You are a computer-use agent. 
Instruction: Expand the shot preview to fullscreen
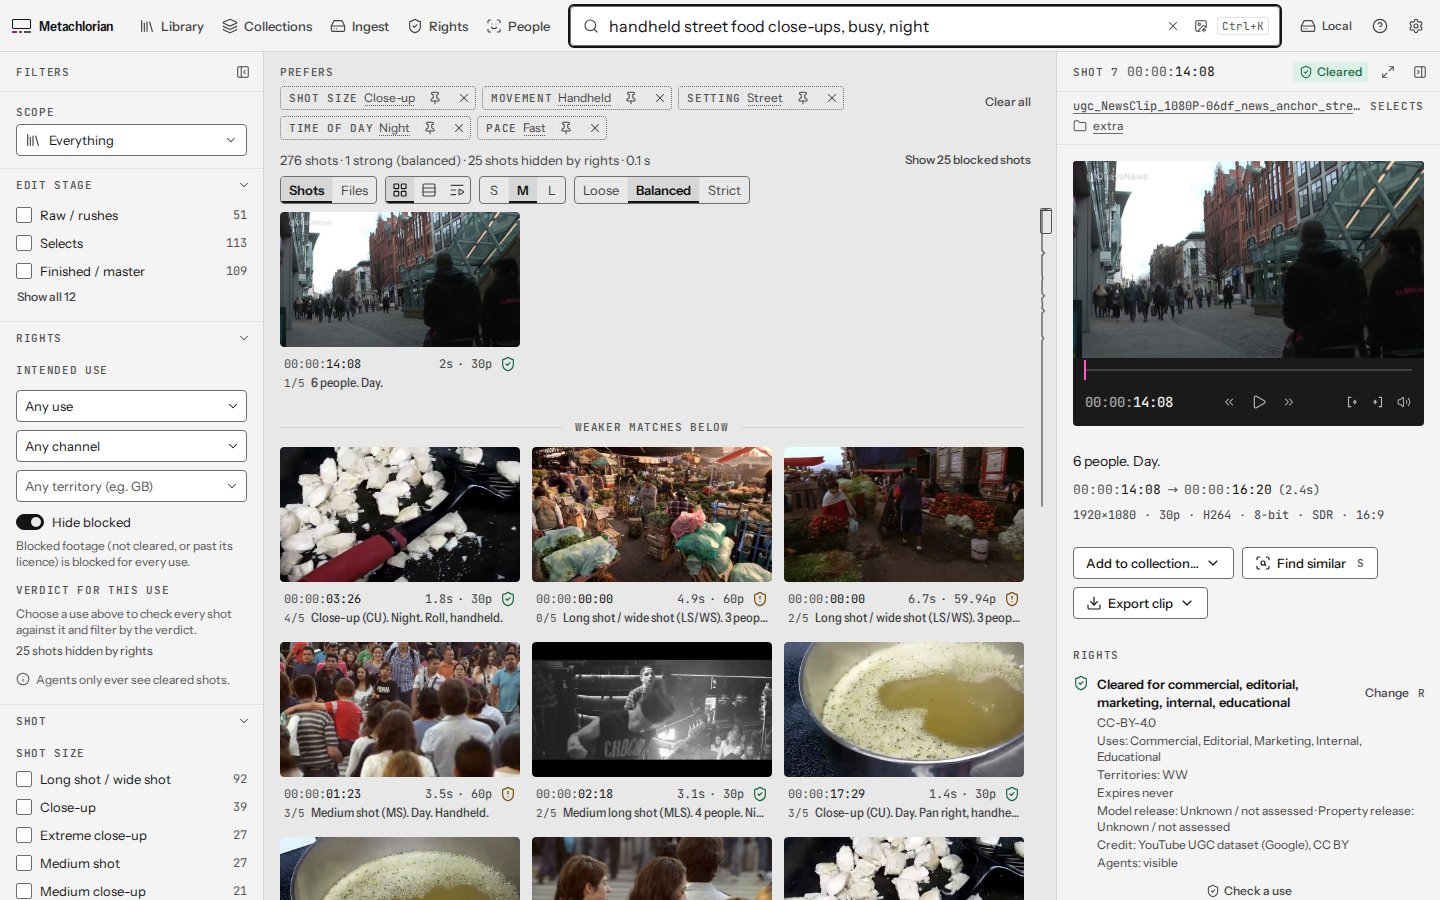tap(1388, 72)
